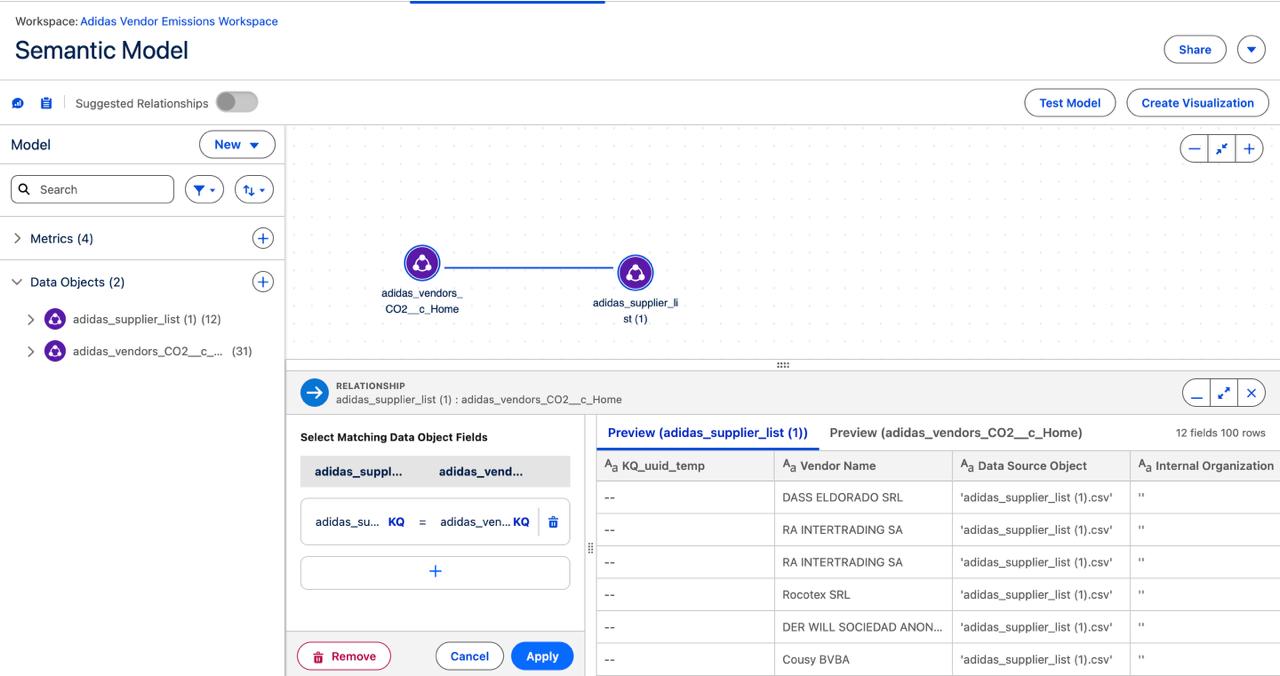Open the dropdown arrow next to Share

[1251, 49]
